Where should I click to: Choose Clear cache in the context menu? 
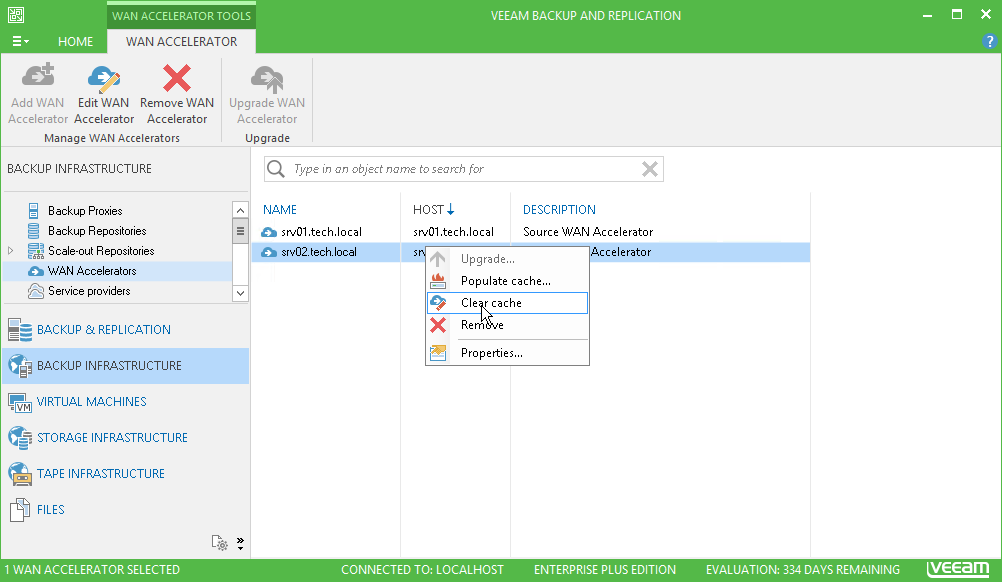click(507, 303)
